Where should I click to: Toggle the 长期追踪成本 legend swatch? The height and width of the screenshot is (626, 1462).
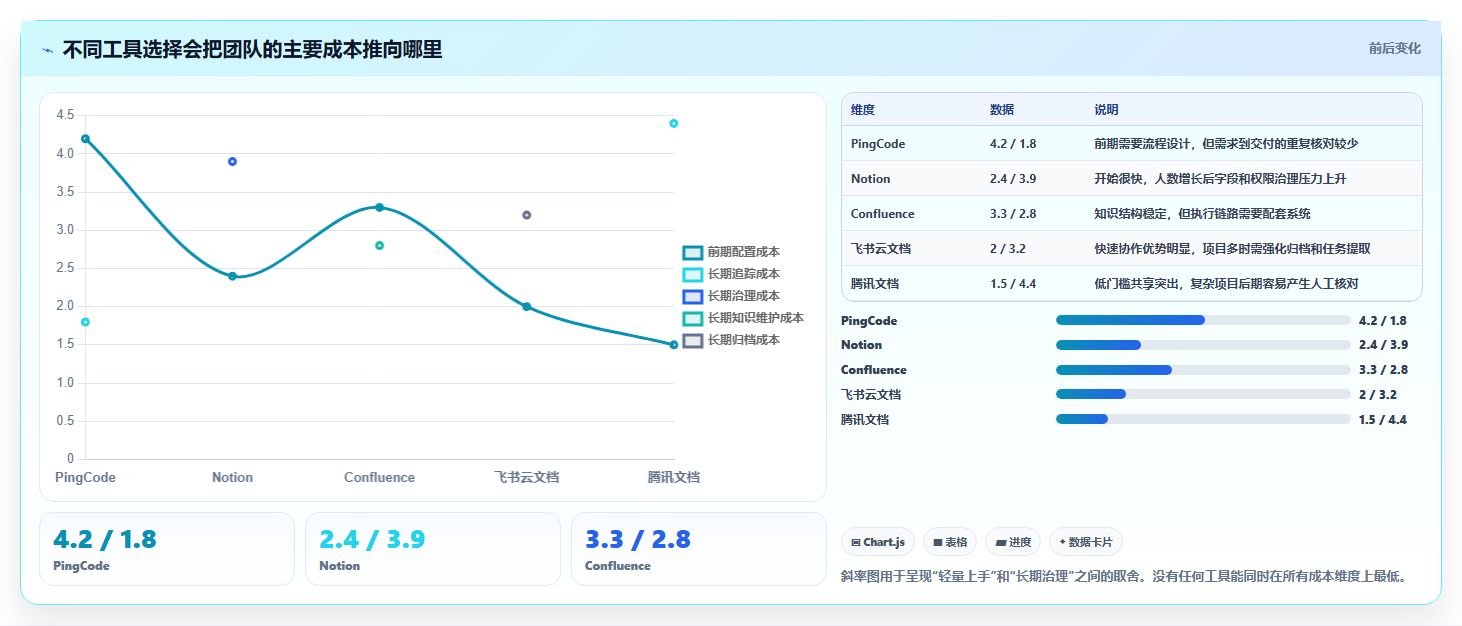pos(693,274)
